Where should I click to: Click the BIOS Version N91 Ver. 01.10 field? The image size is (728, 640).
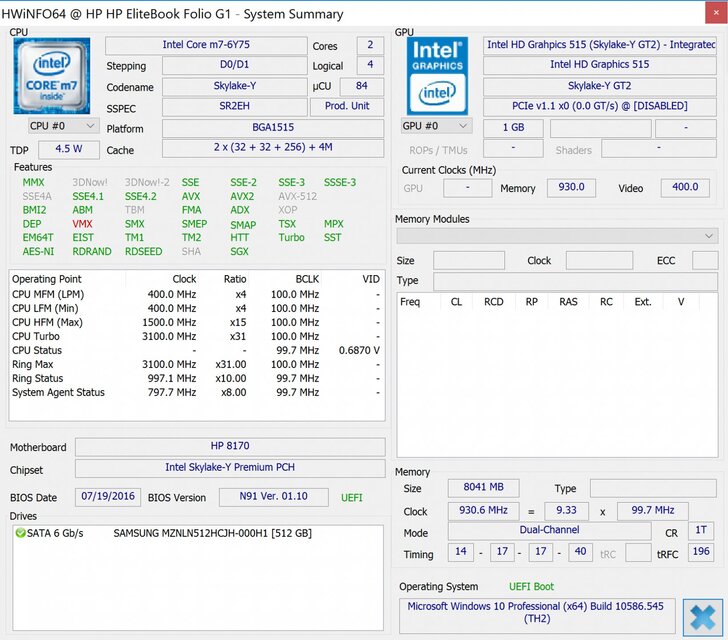pyautogui.click(x=264, y=496)
